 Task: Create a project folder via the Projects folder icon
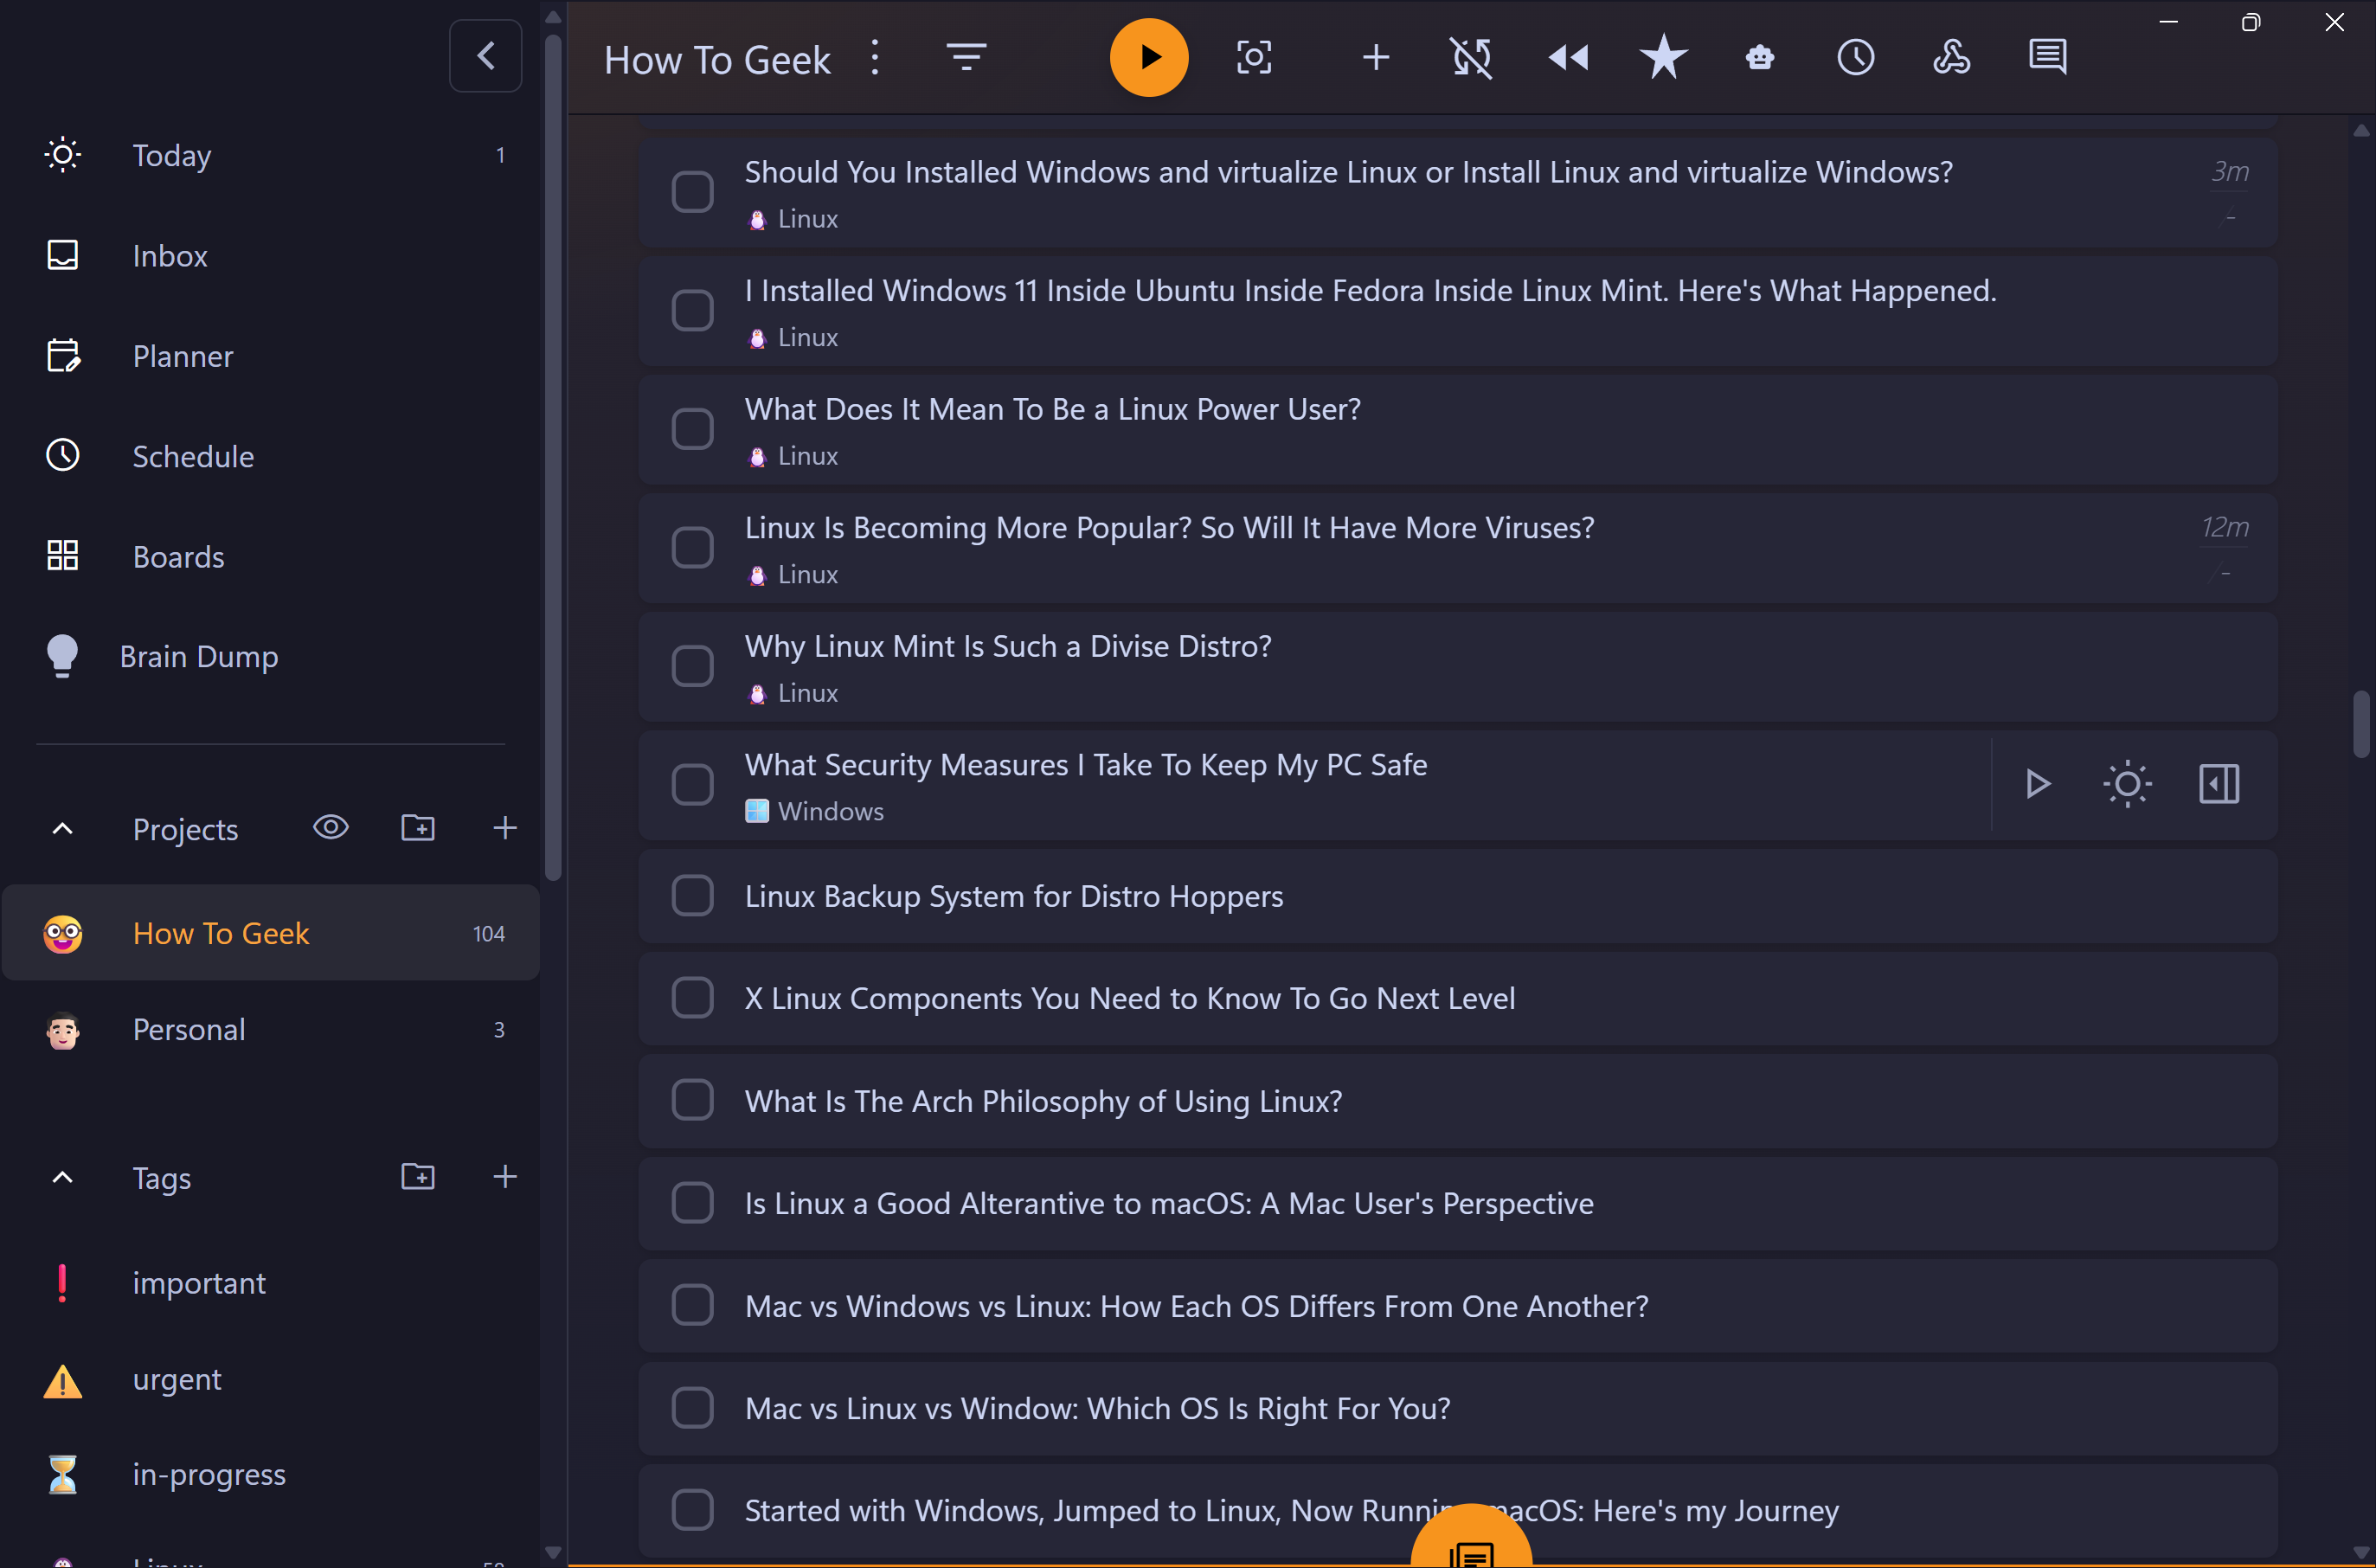point(418,828)
